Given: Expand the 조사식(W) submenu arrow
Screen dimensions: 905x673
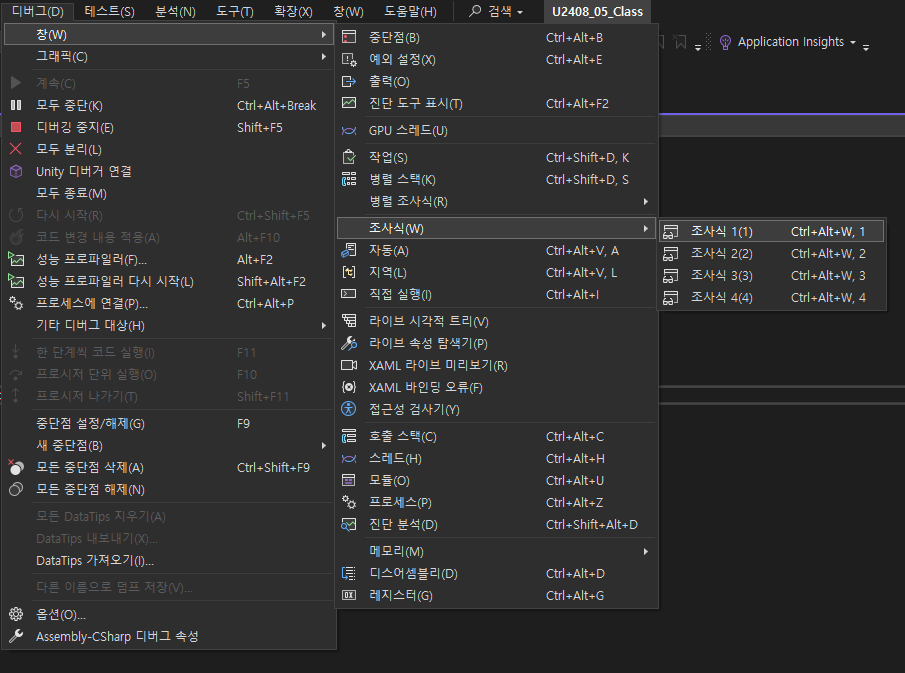Looking at the screenshot, I should (645, 229).
